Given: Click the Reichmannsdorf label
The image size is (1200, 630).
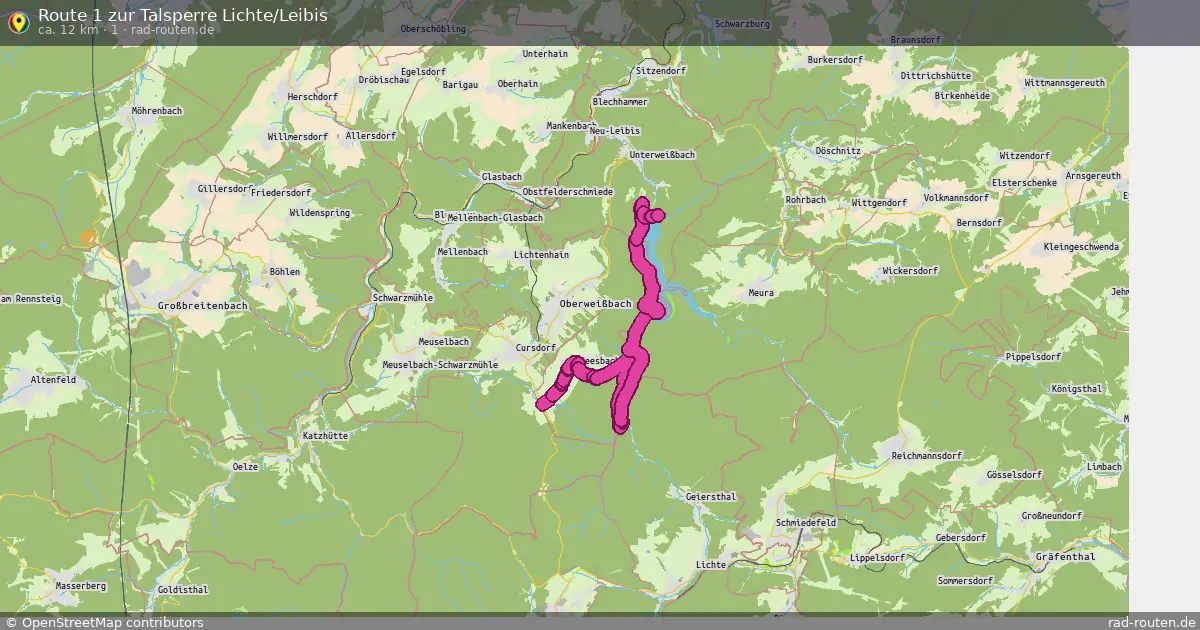Looking at the screenshot, I should 926,456.
